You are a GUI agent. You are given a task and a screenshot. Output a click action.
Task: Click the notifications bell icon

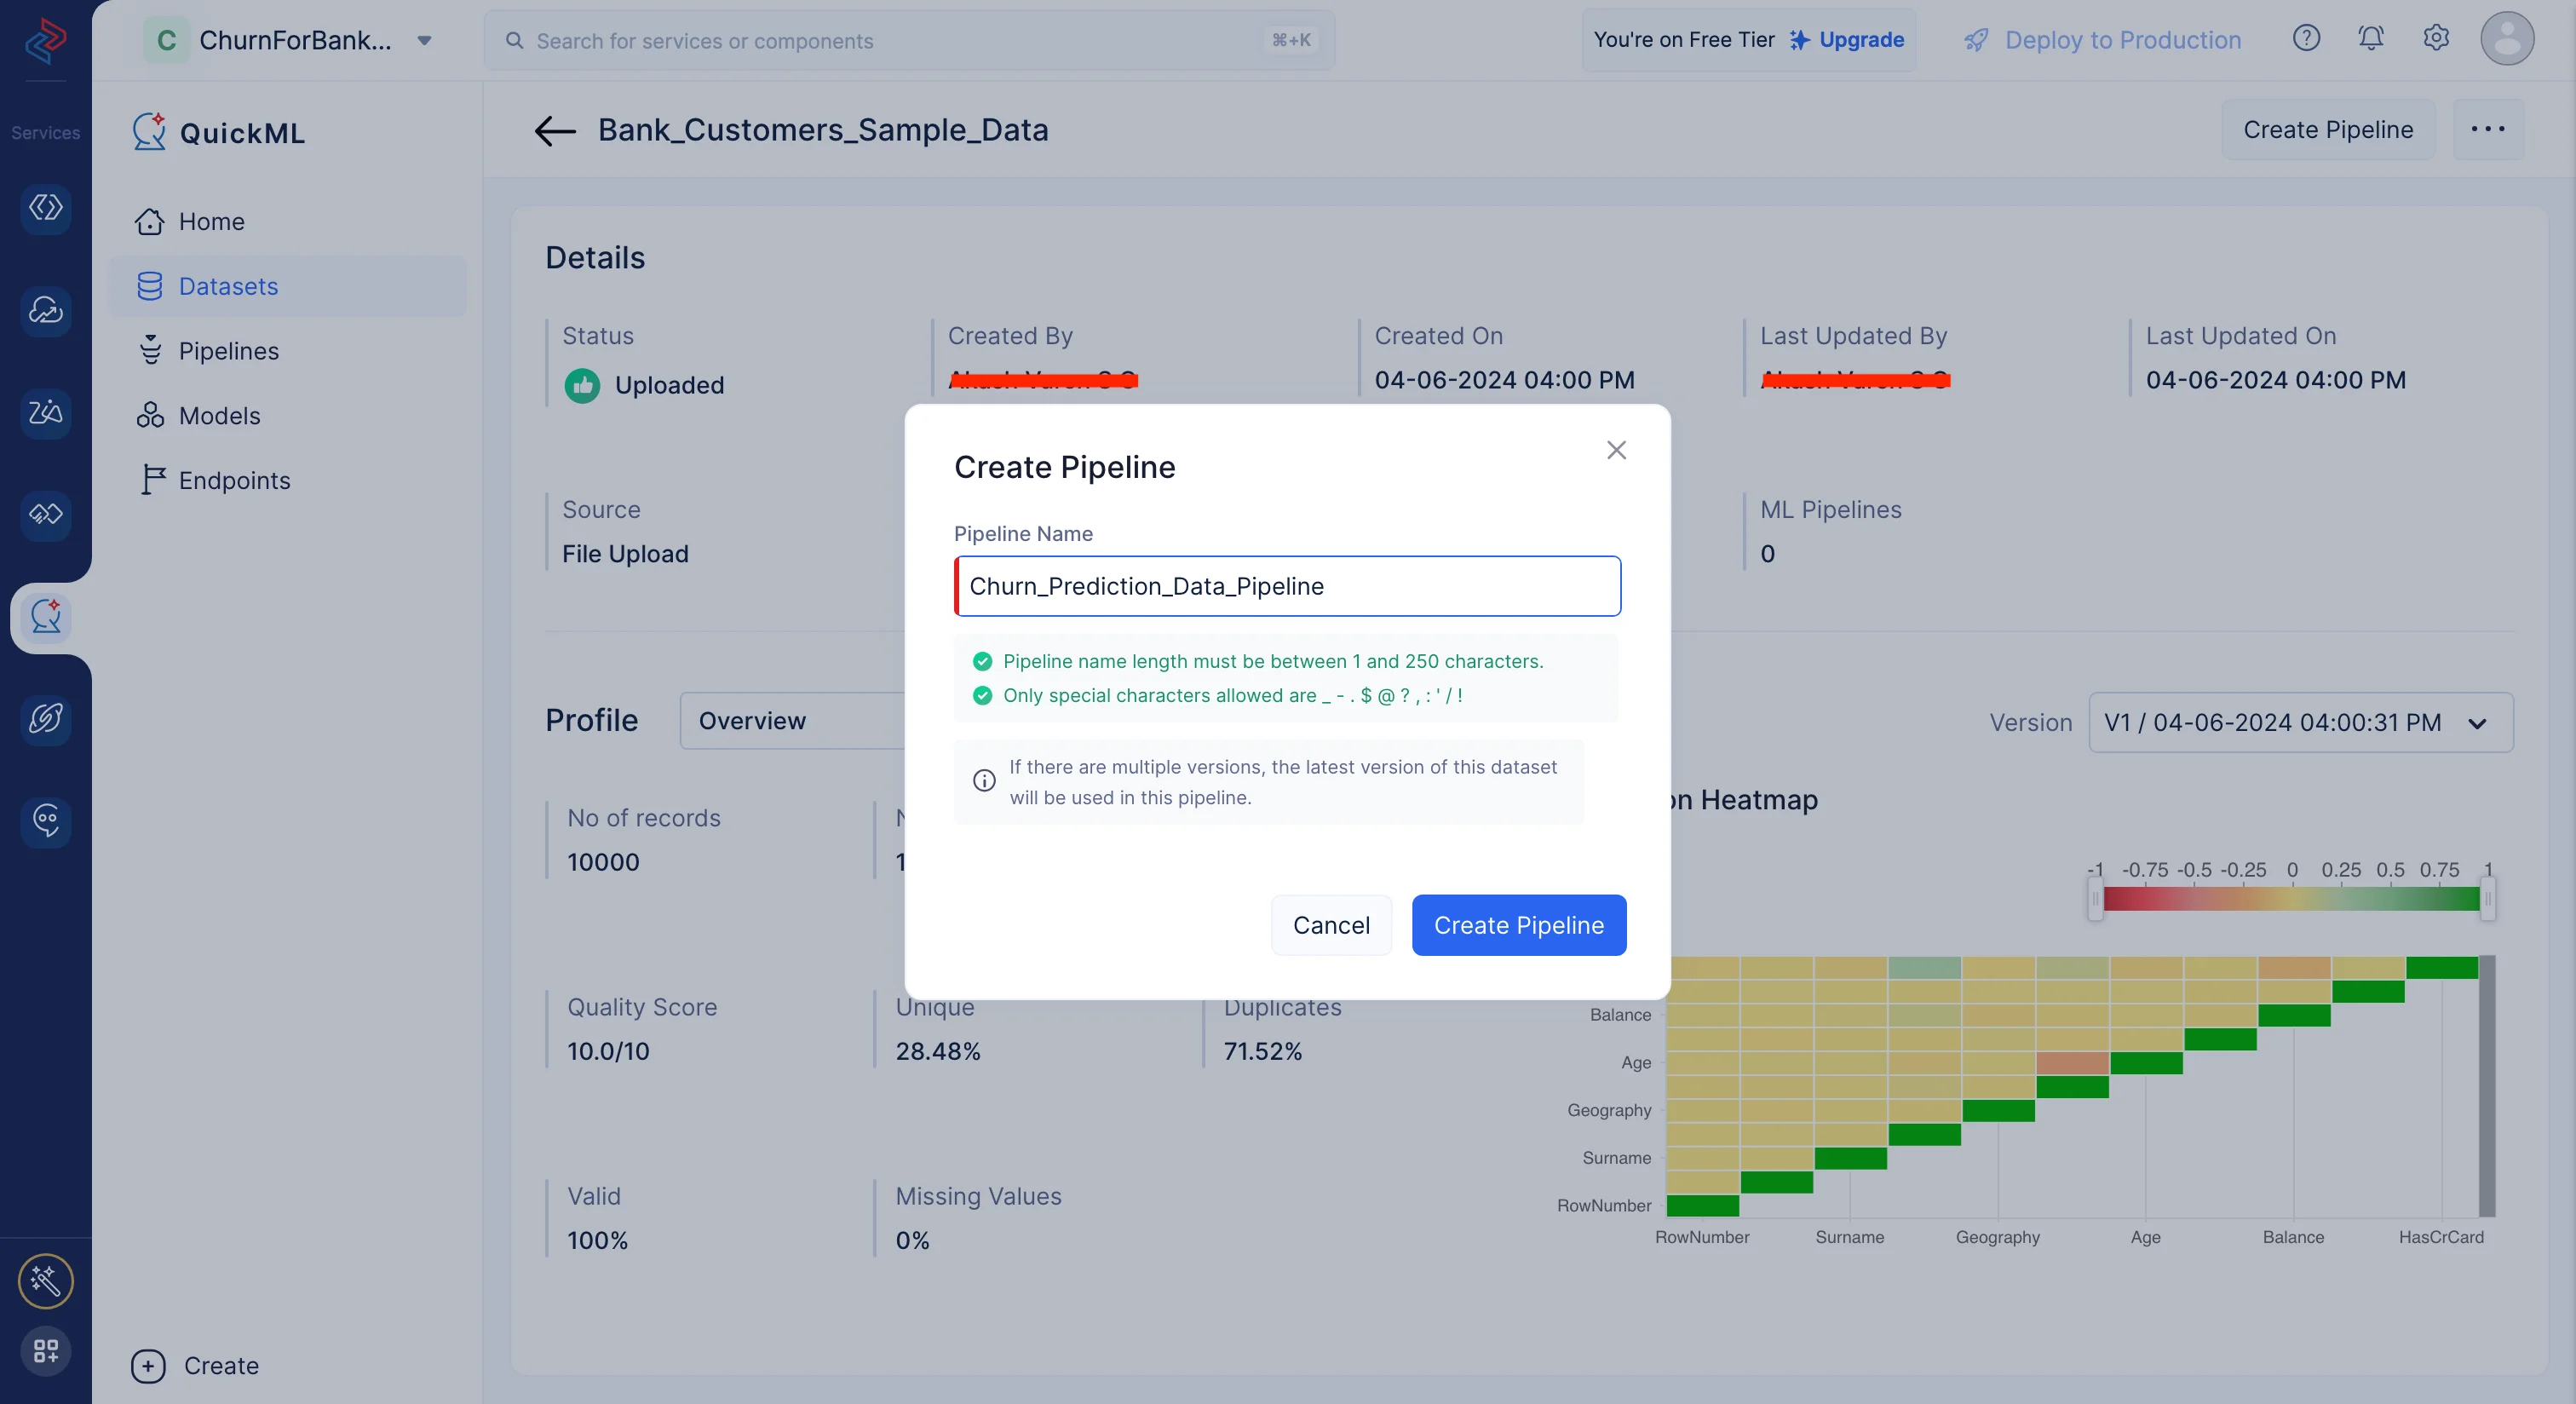tap(2370, 39)
